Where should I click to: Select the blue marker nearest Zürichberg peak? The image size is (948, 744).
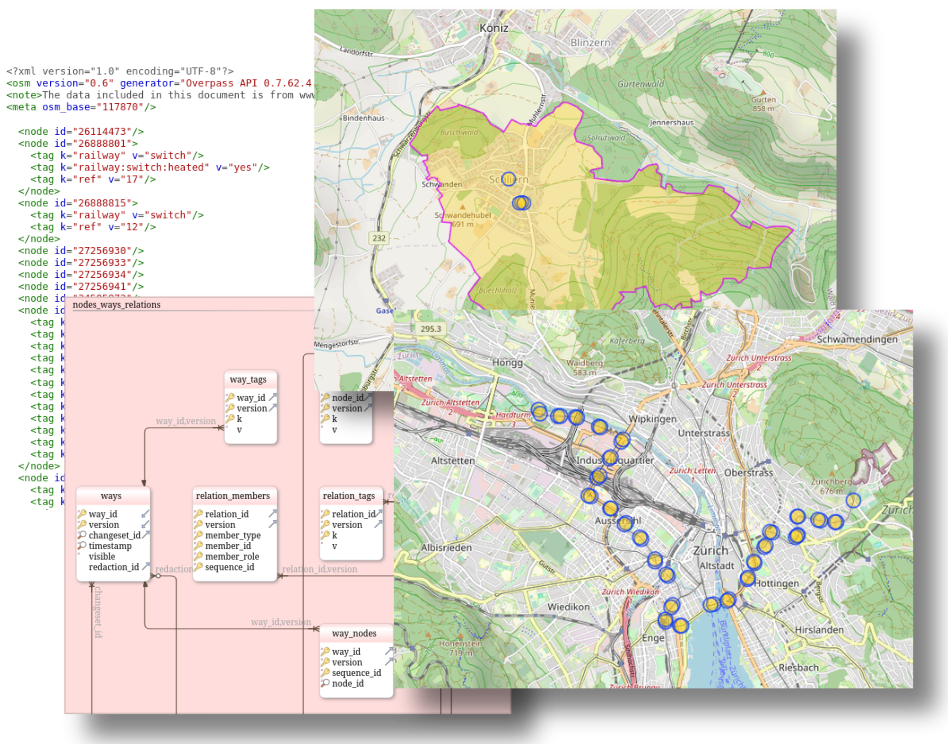pos(852,500)
